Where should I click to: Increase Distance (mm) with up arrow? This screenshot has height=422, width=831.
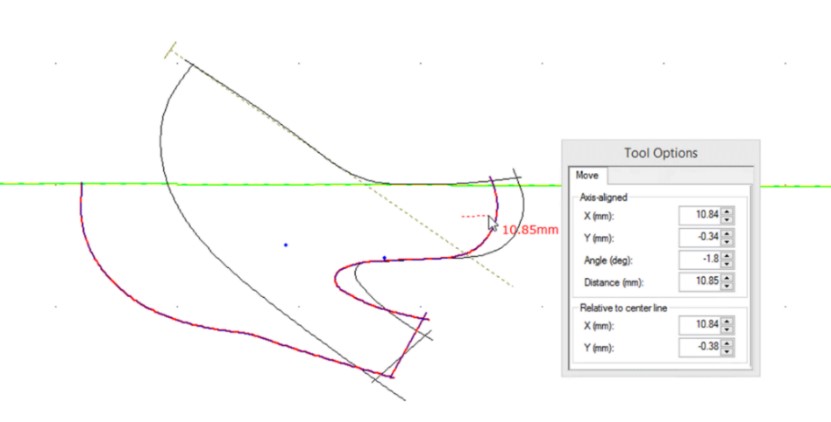[x=727, y=278]
